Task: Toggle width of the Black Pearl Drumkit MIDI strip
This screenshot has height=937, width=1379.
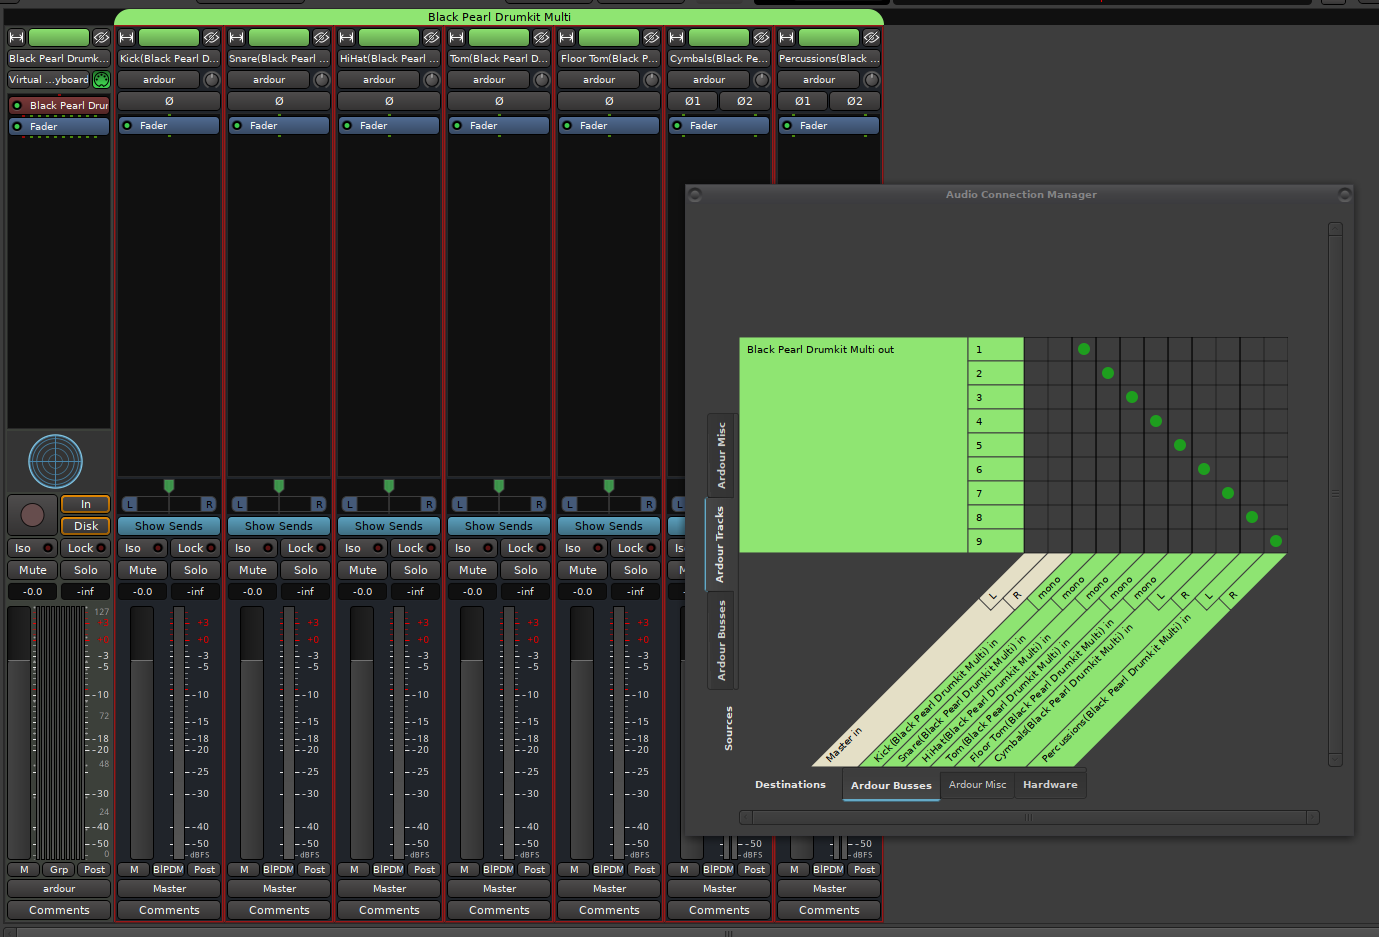Action: tap(17, 37)
